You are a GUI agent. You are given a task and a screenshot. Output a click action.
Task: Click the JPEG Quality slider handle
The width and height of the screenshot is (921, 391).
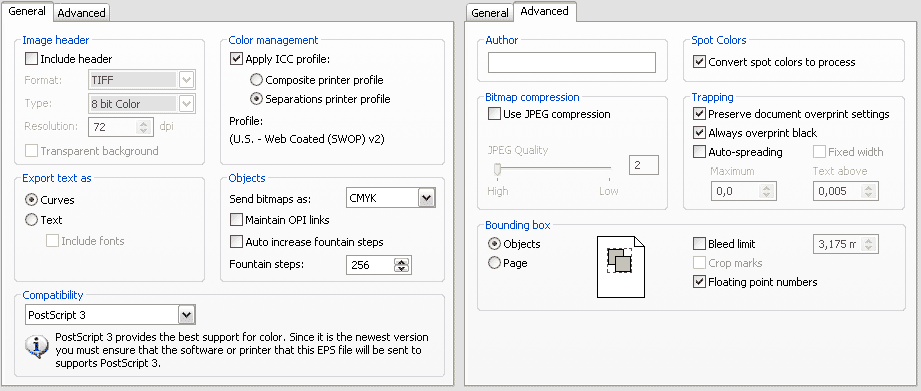tap(497, 170)
